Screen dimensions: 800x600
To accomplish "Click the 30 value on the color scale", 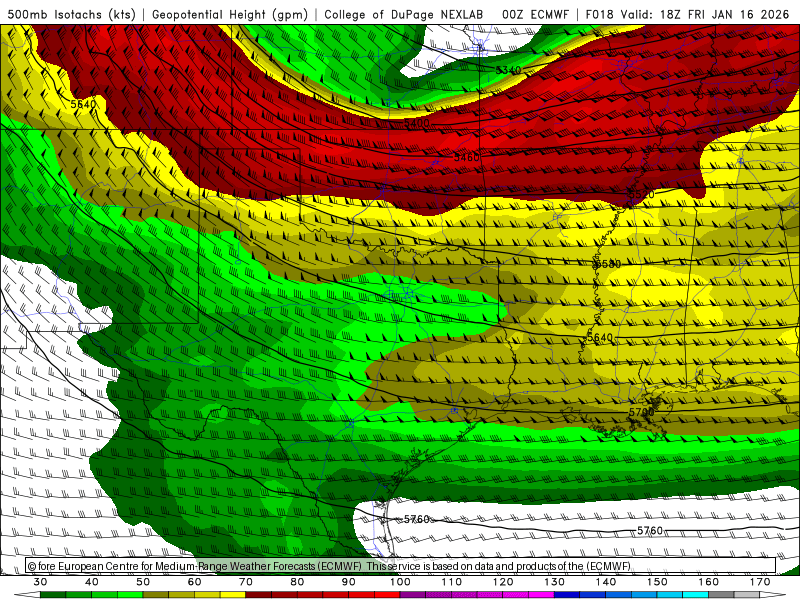I will tap(40, 582).
